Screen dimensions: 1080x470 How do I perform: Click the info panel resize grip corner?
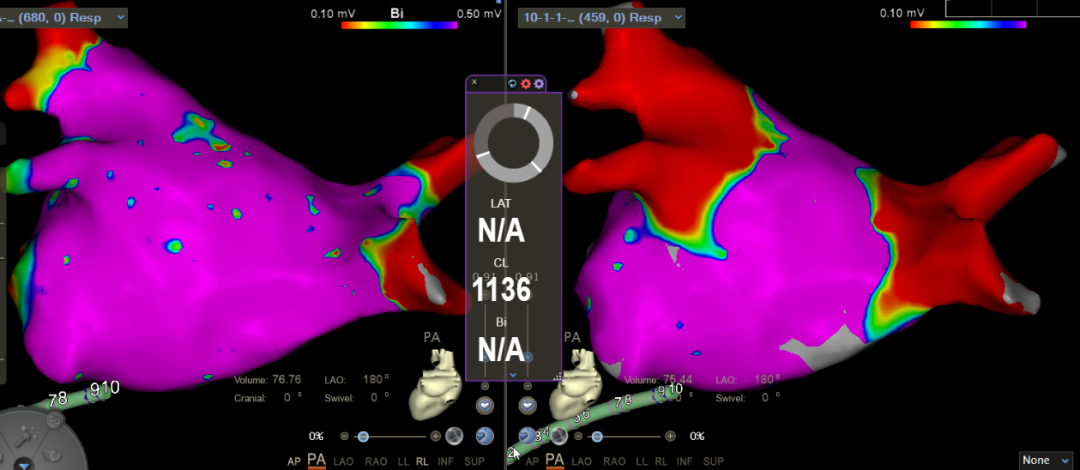pos(558,377)
